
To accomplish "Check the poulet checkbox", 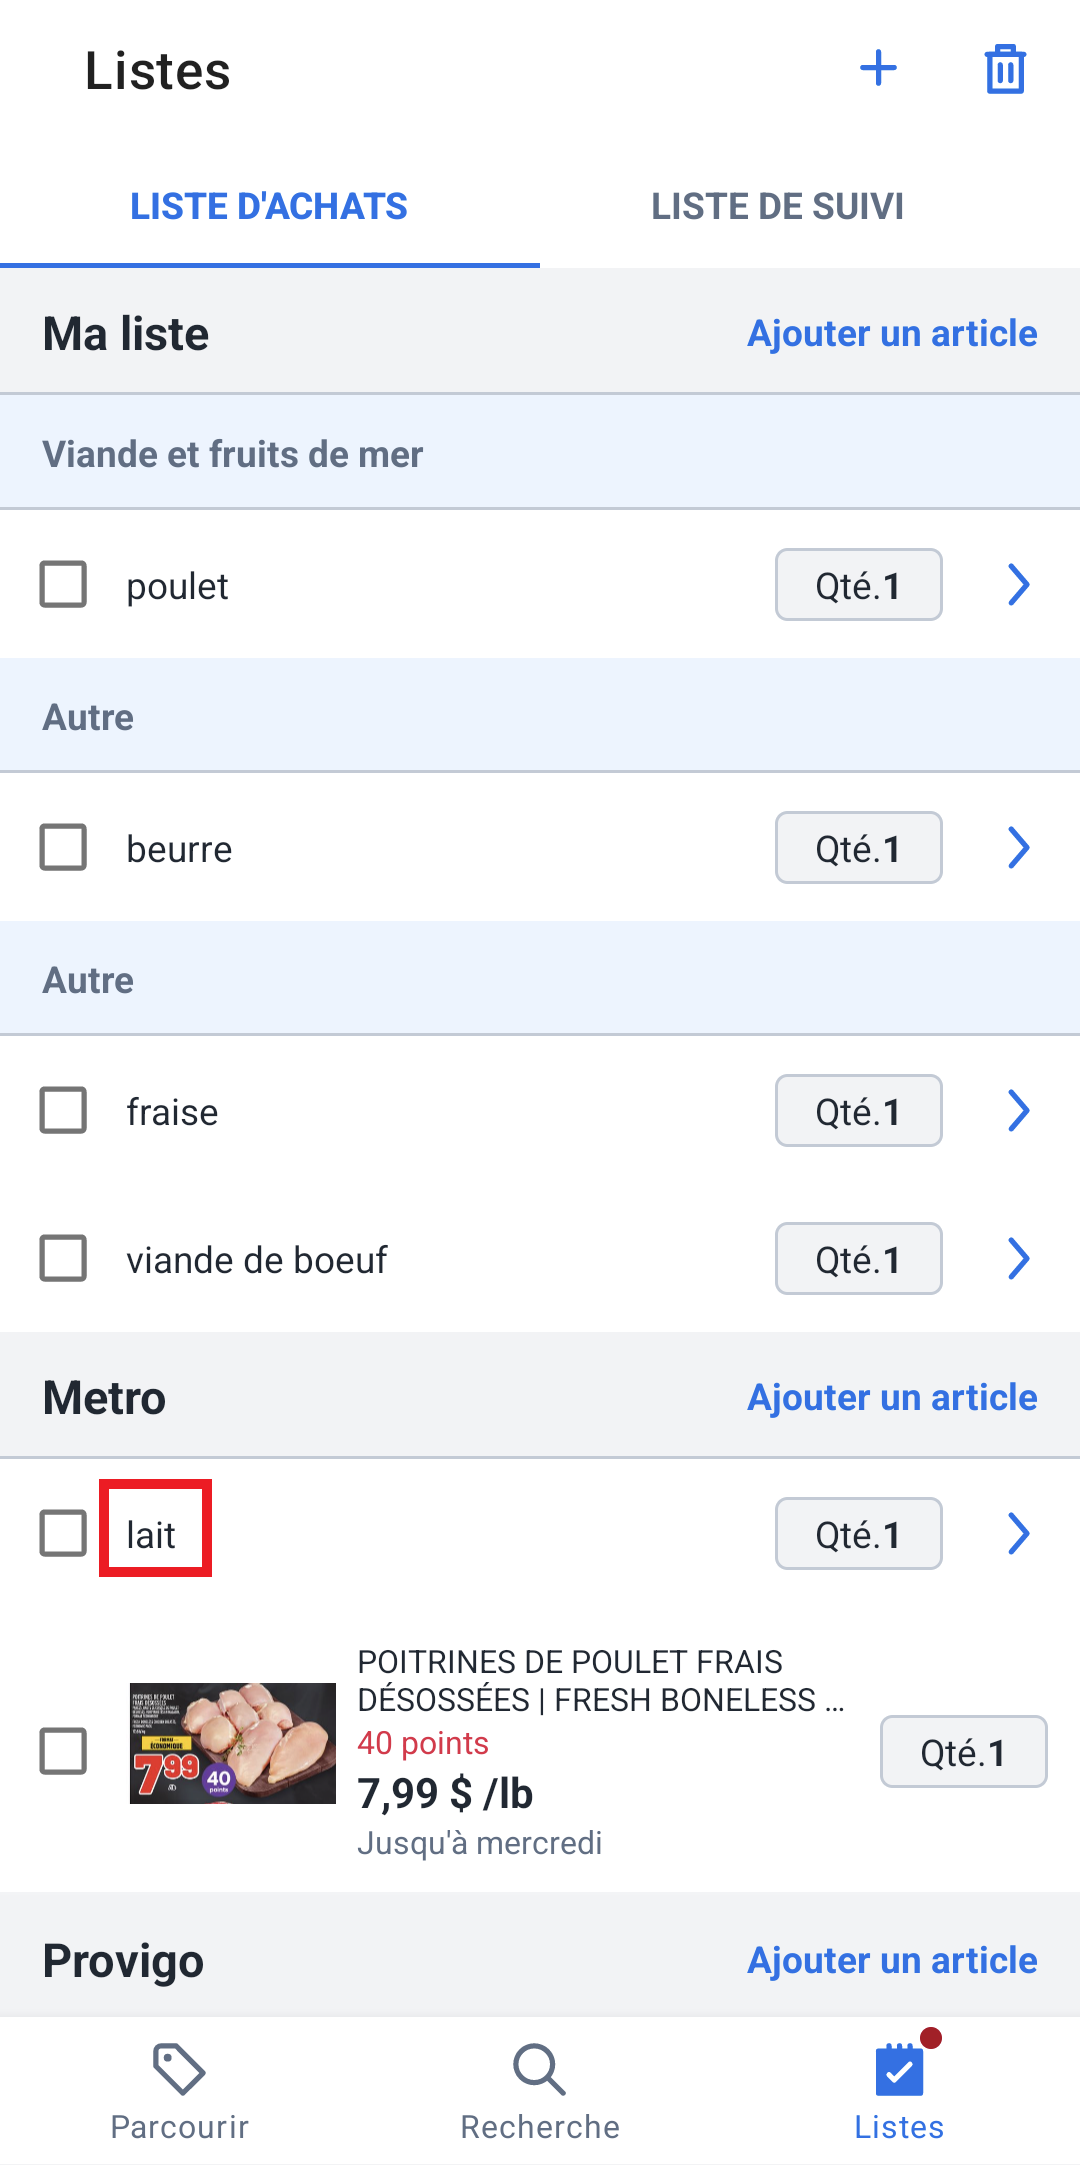I will point(63,584).
